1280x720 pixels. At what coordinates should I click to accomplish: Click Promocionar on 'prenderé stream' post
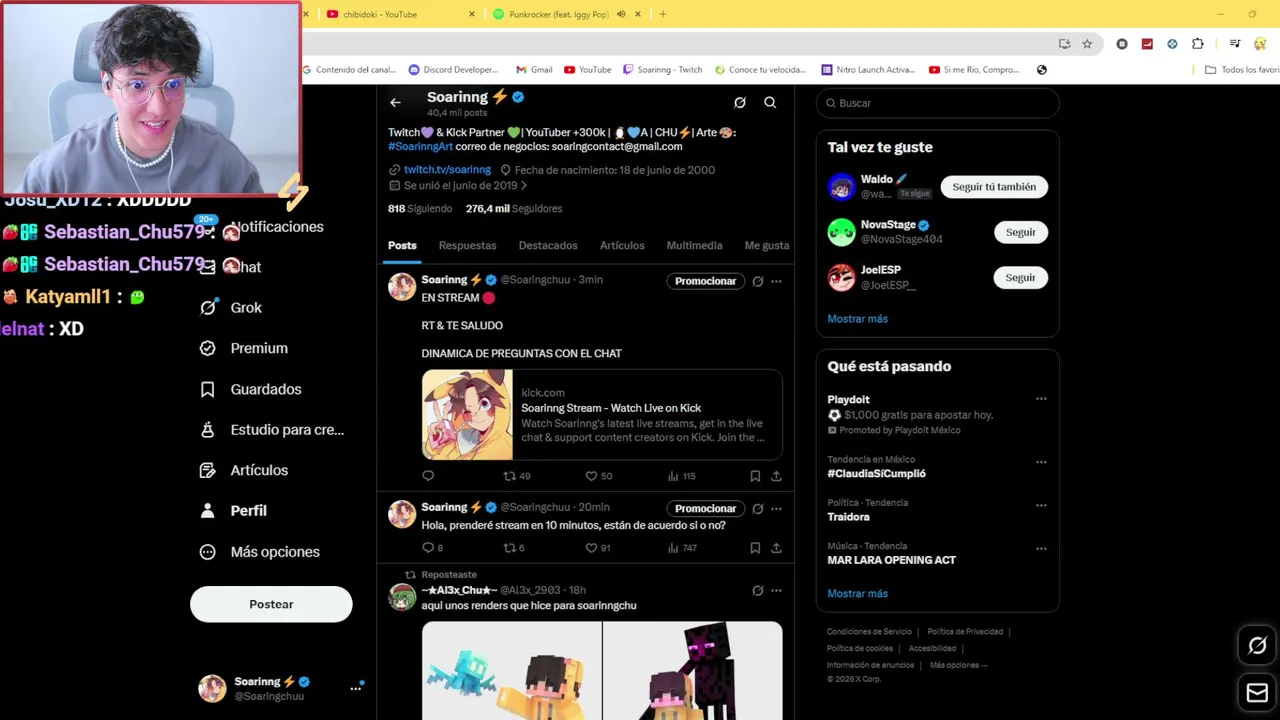(705, 508)
